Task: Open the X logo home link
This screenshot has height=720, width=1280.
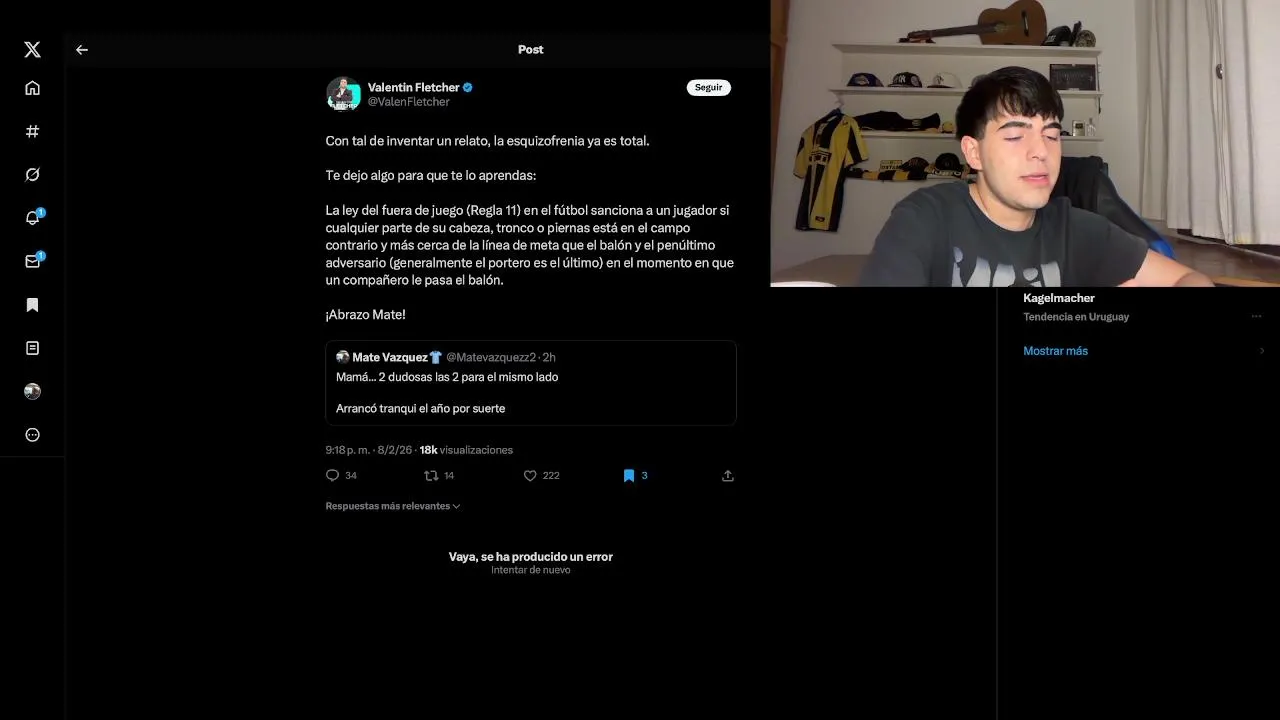Action: [32, 49]
